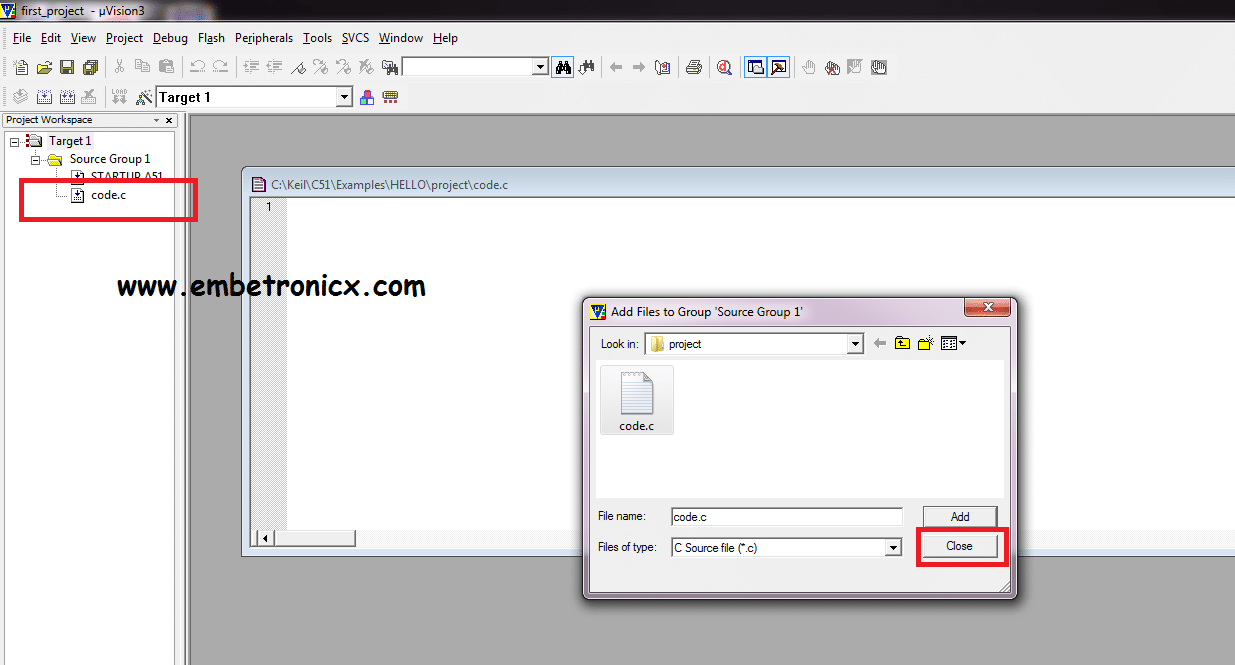Click the dialog Back arrow icon
1235x665 pixels.
coord(880,343)
